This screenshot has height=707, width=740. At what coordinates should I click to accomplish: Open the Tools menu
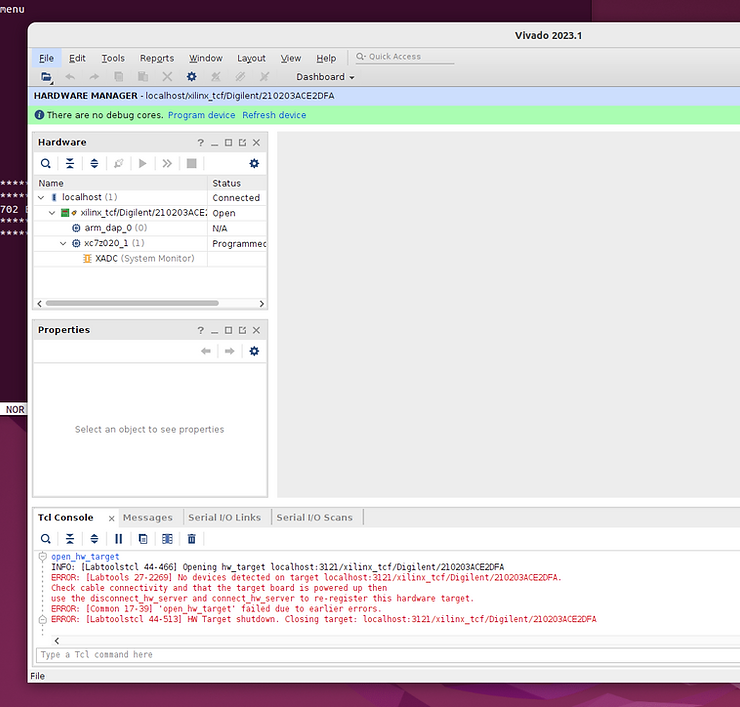113,58
